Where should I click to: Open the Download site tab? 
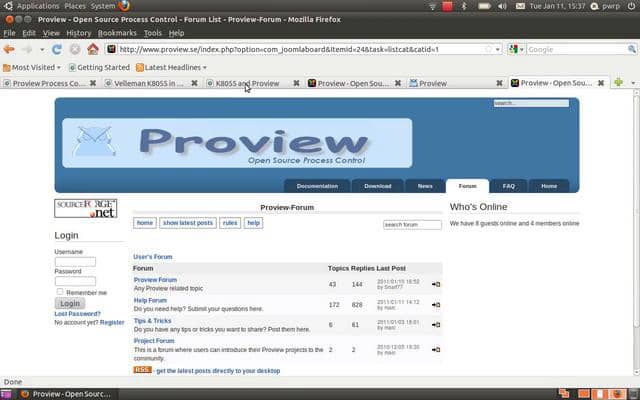(x=378, y=186)
